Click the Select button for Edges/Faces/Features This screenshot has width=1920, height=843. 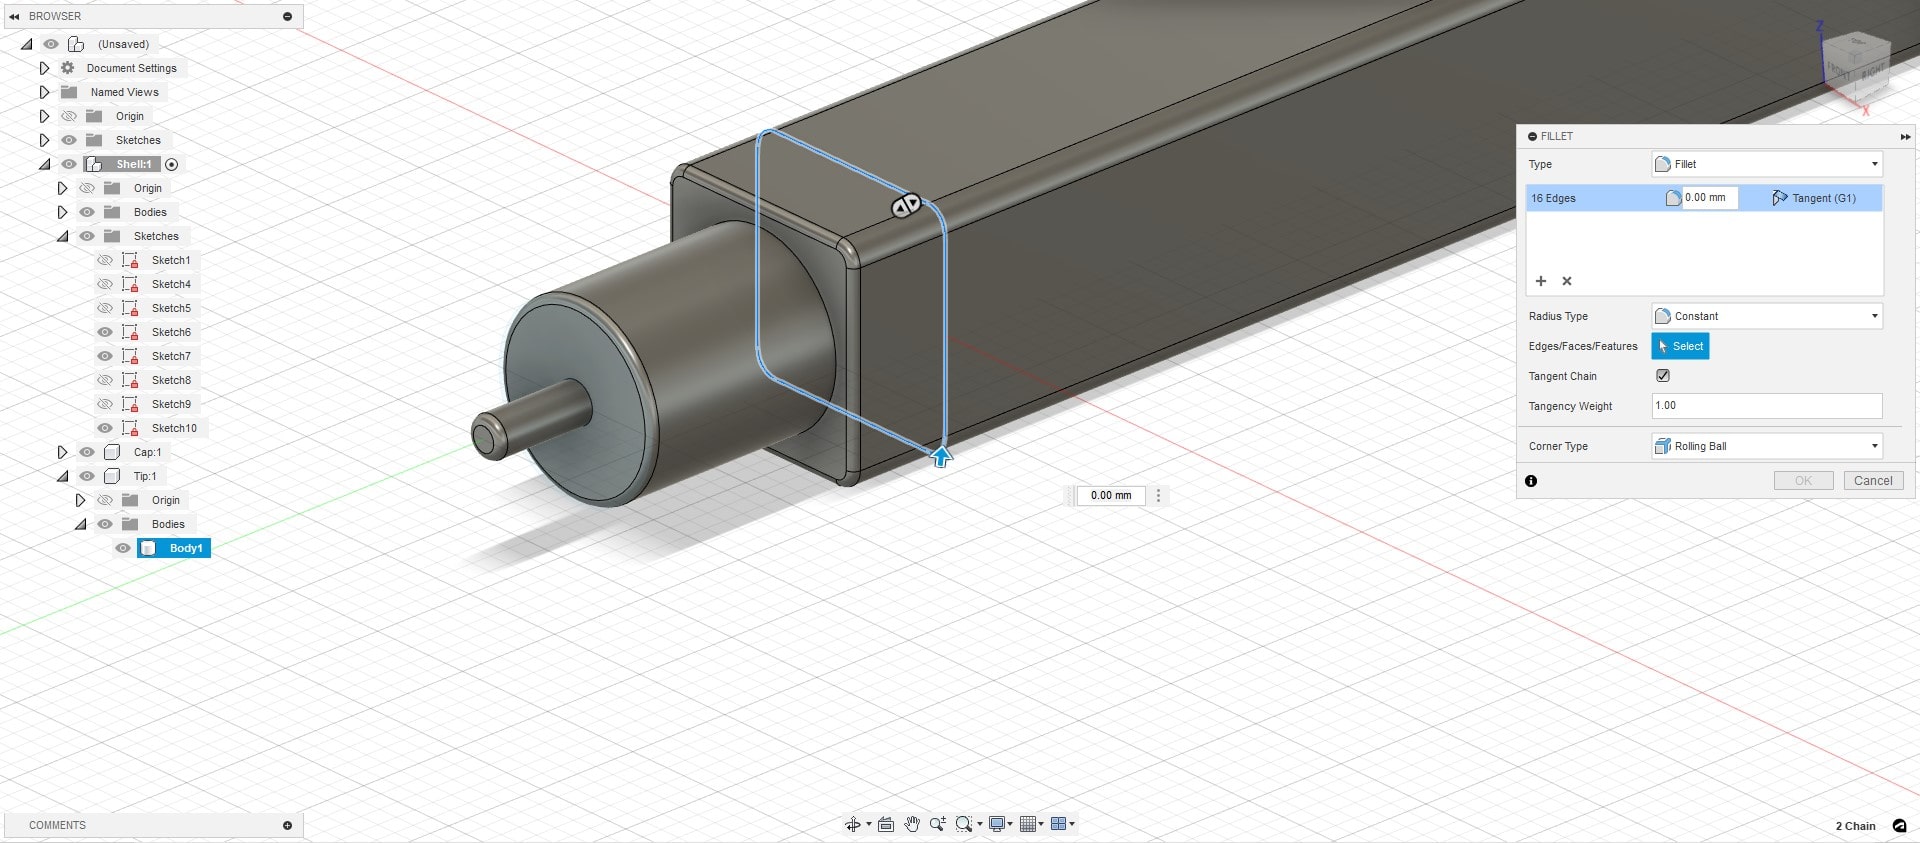[x=1680, y=346]
